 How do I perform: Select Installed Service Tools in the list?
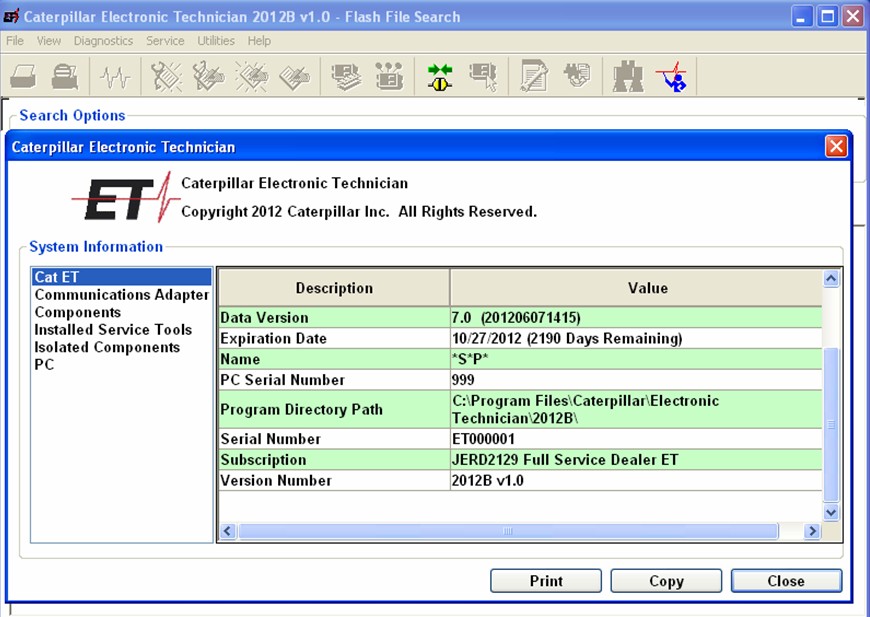pos(122,330)
